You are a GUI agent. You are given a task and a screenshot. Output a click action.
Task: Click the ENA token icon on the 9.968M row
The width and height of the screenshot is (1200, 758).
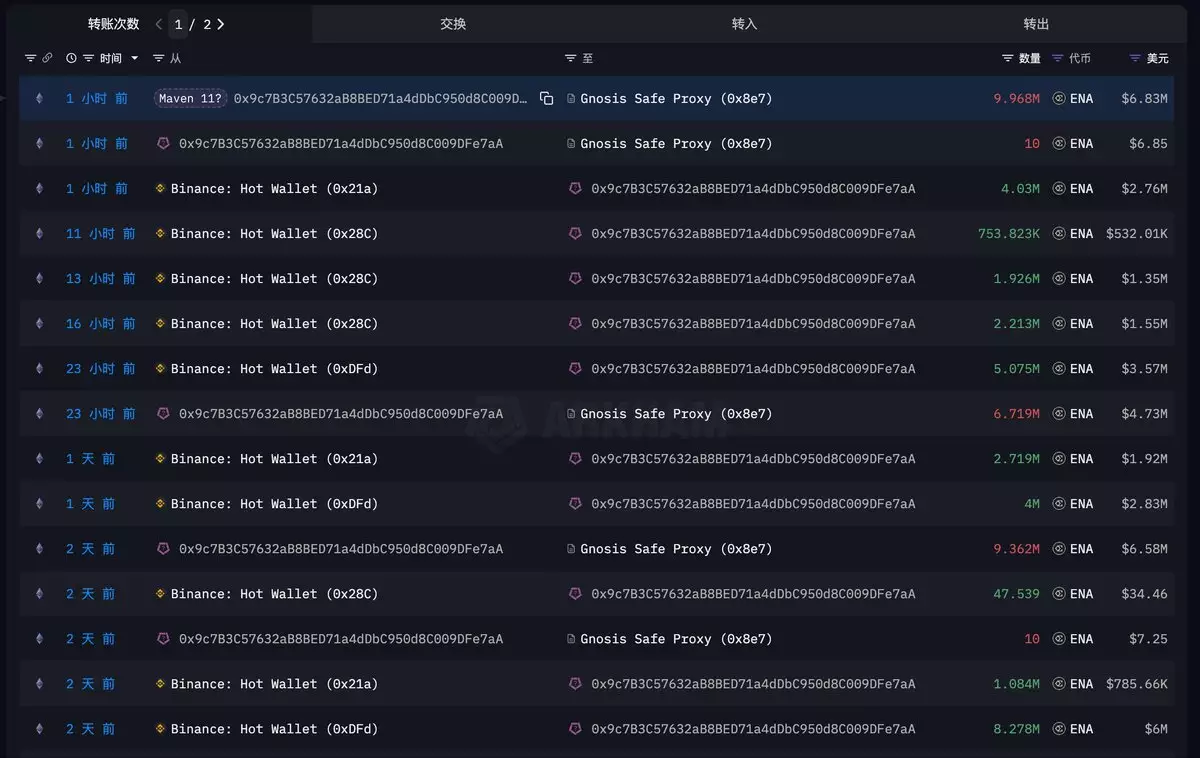[x=1059, y=98]
